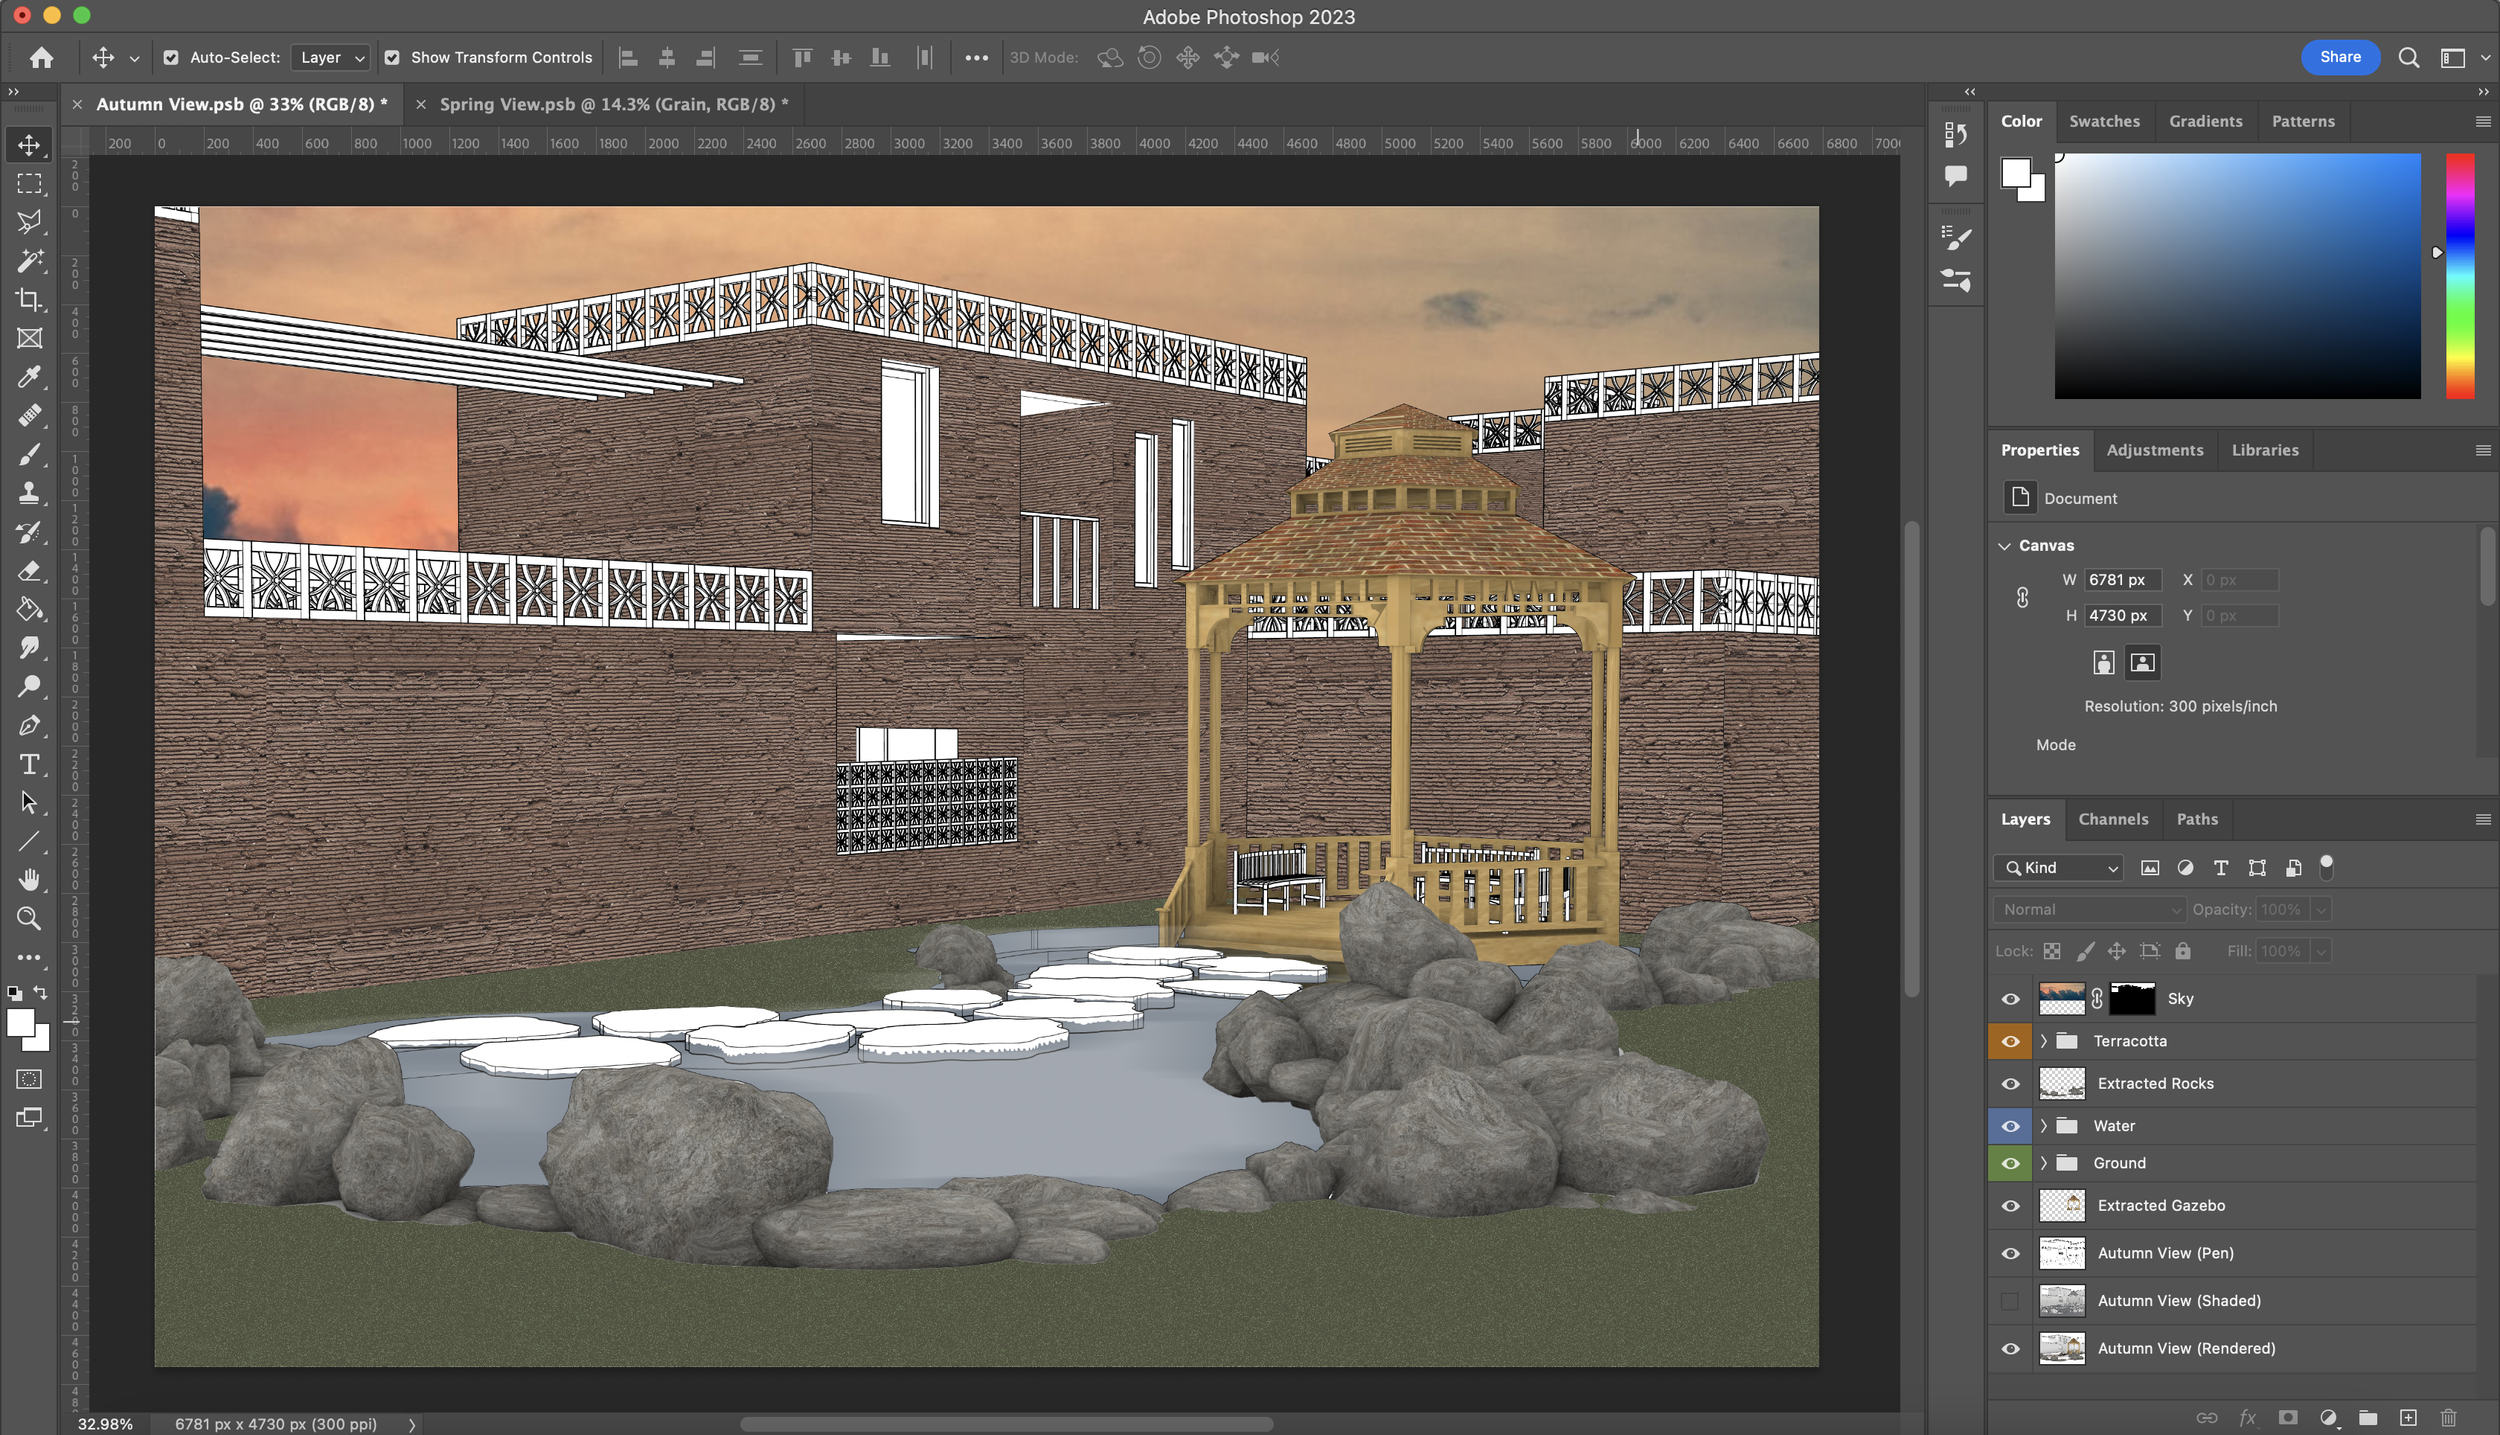
Task: Open the Normal blend mode dropdown
Action: pyautogui.click(x=2089, y=910)
